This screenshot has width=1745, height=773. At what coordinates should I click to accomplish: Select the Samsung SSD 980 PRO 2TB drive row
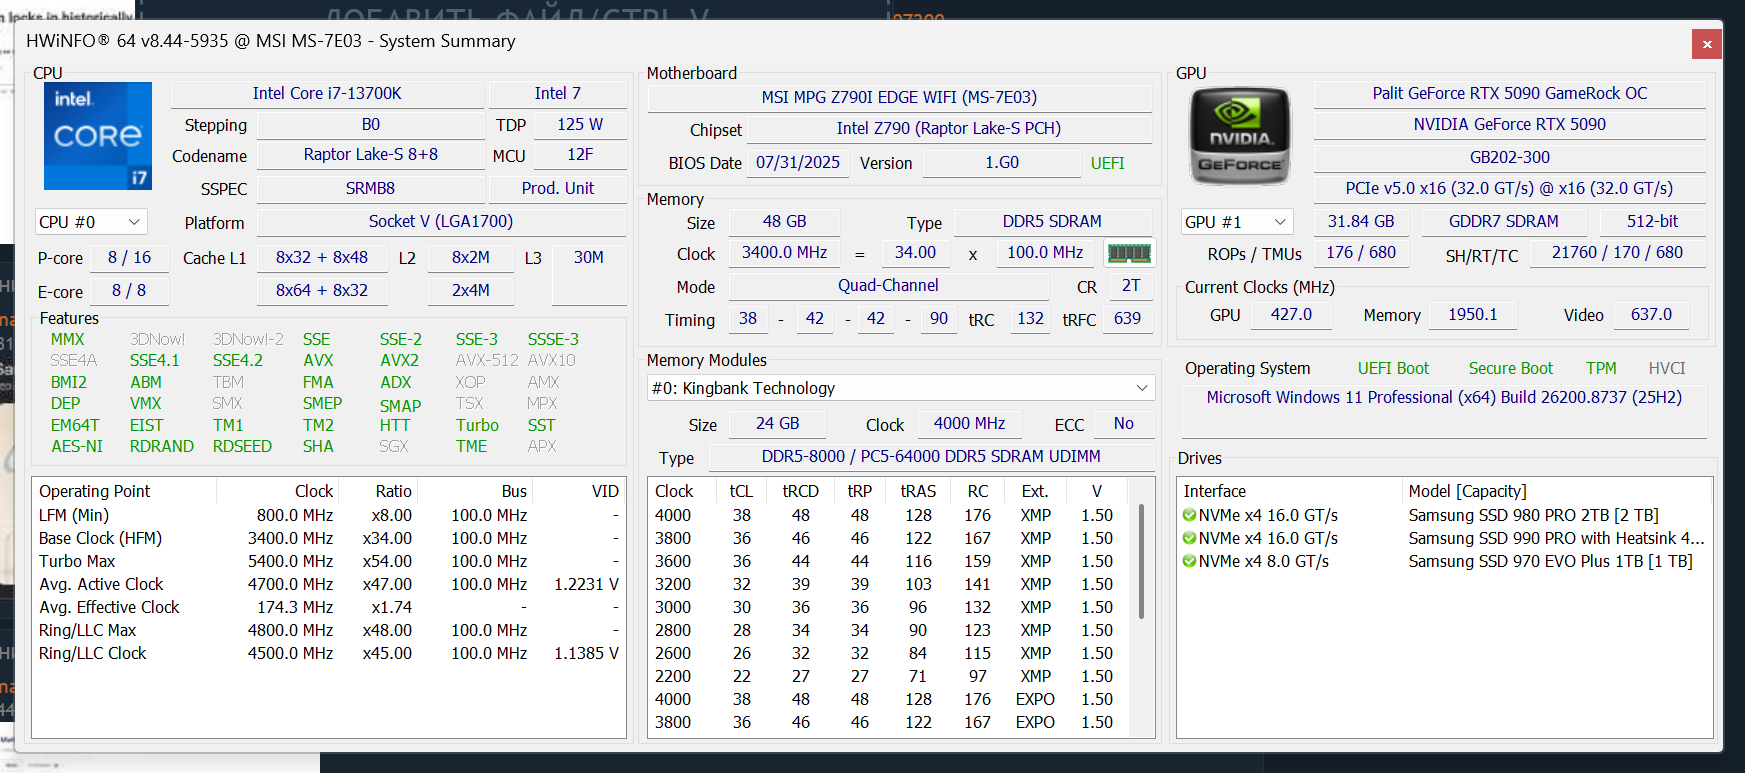tap(1444, 516)
